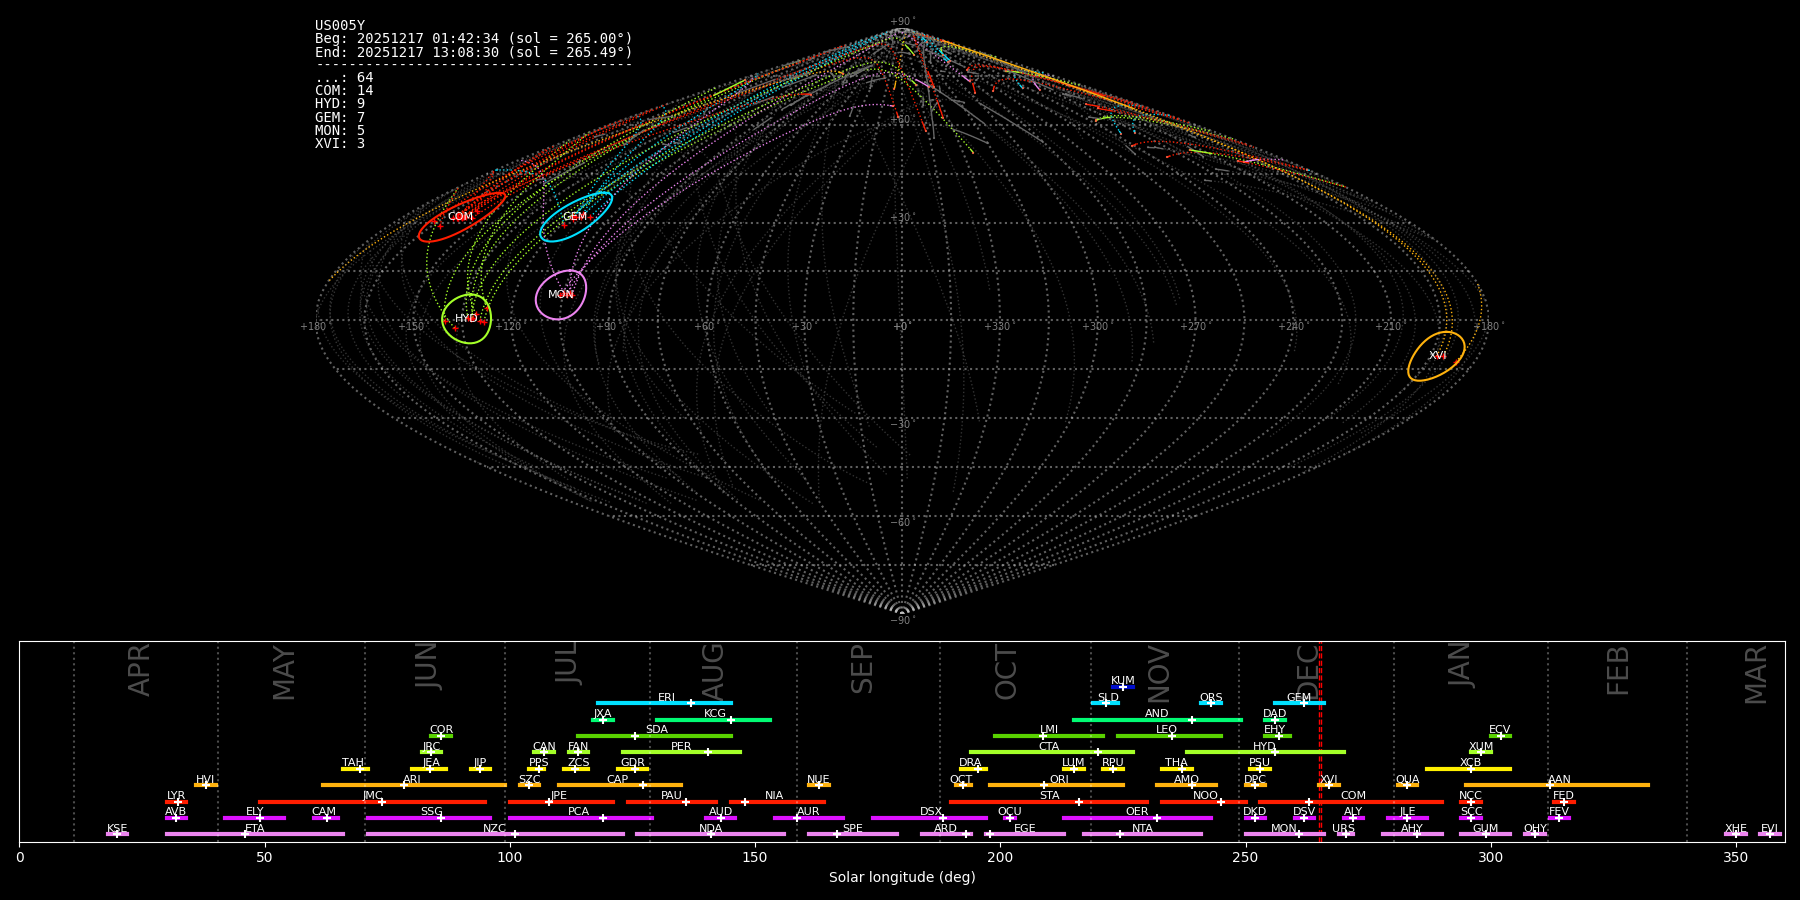Select the green HYD radiant ellipse on the map

click(x=466, y=319)
